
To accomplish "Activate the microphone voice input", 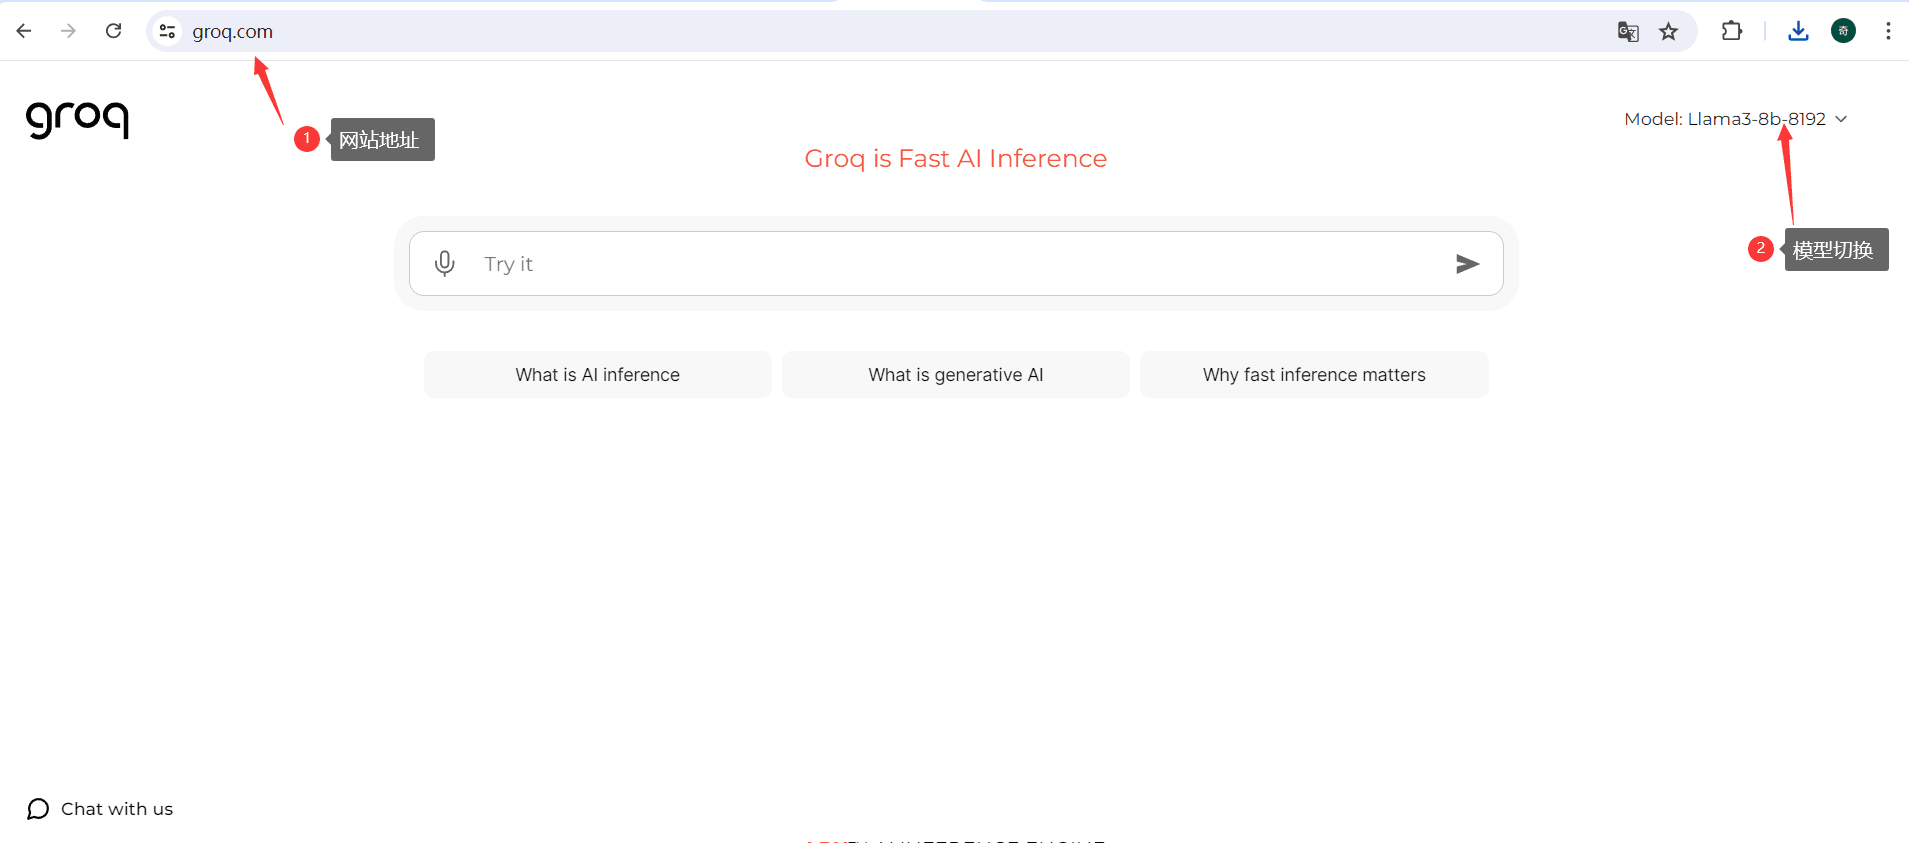I will pyautogui.click(x=445, y=263).
